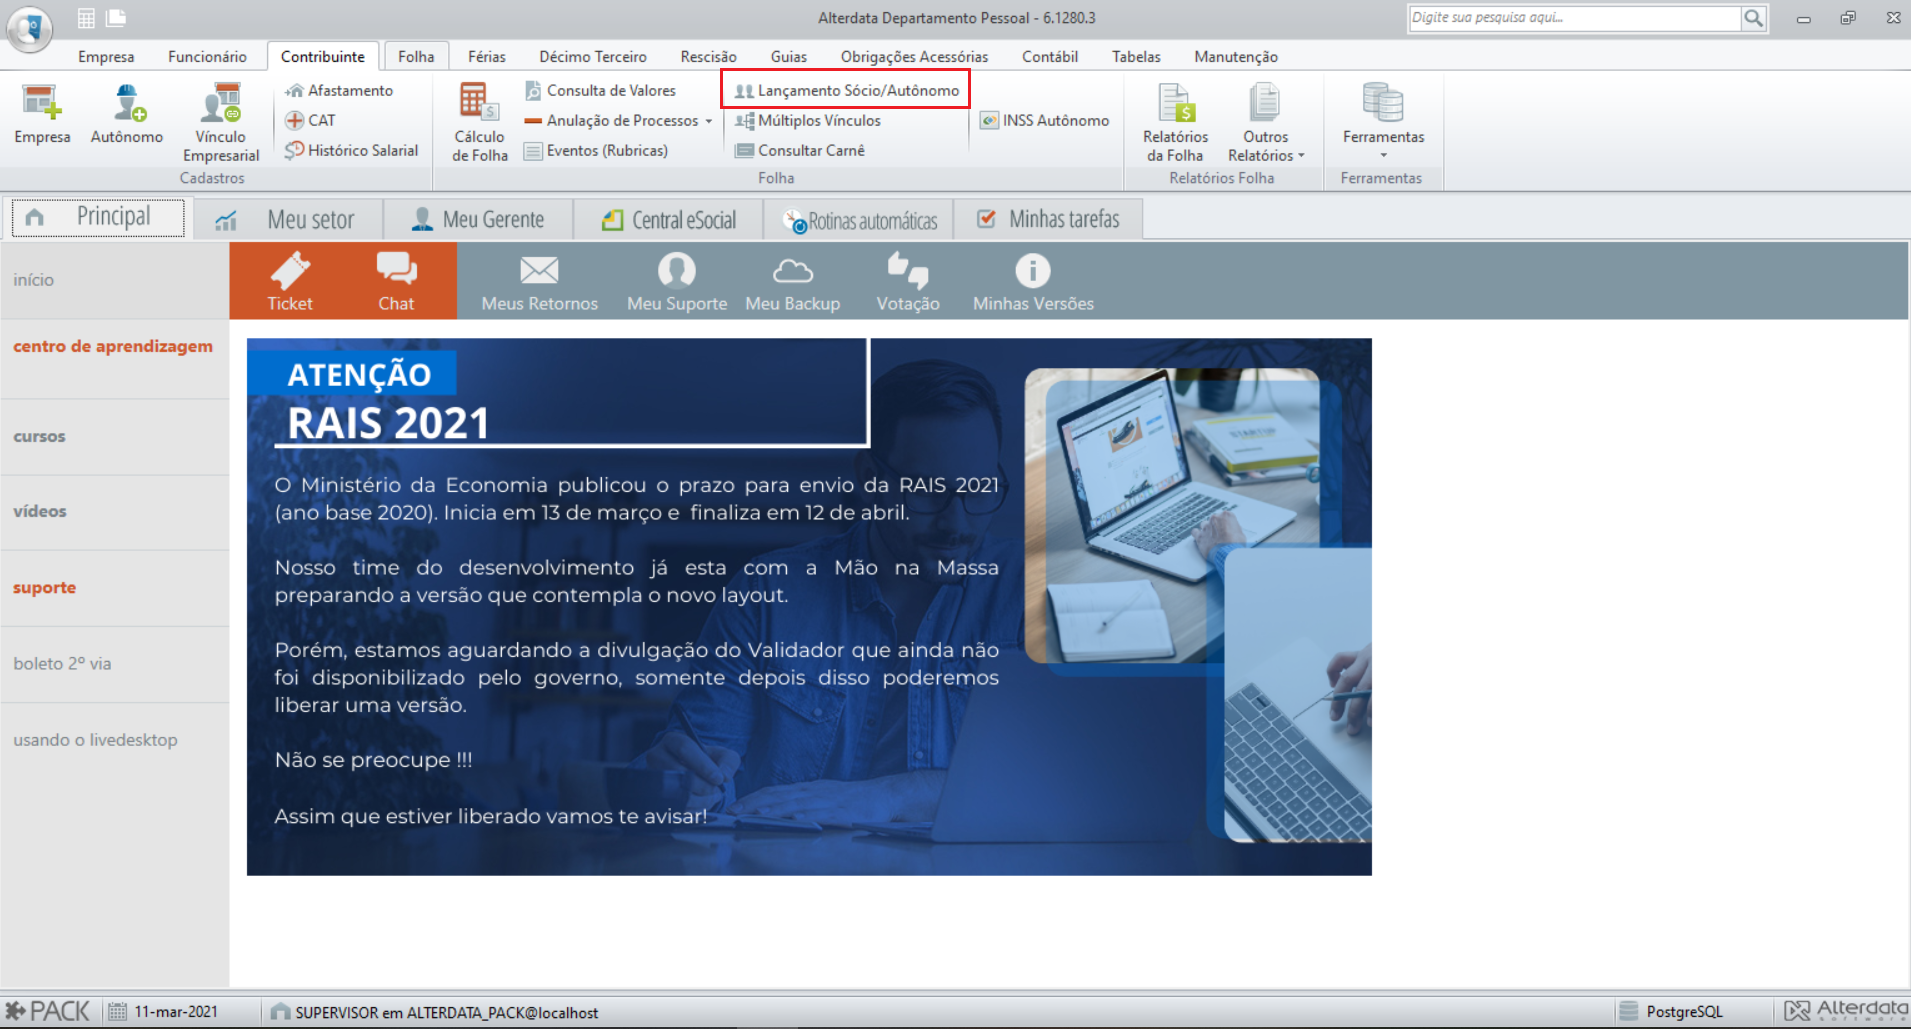The height and width of the screenshot is (1029, 1911).
Task: Open the Contábil ribbon tab
Action: pos(1050,57)
